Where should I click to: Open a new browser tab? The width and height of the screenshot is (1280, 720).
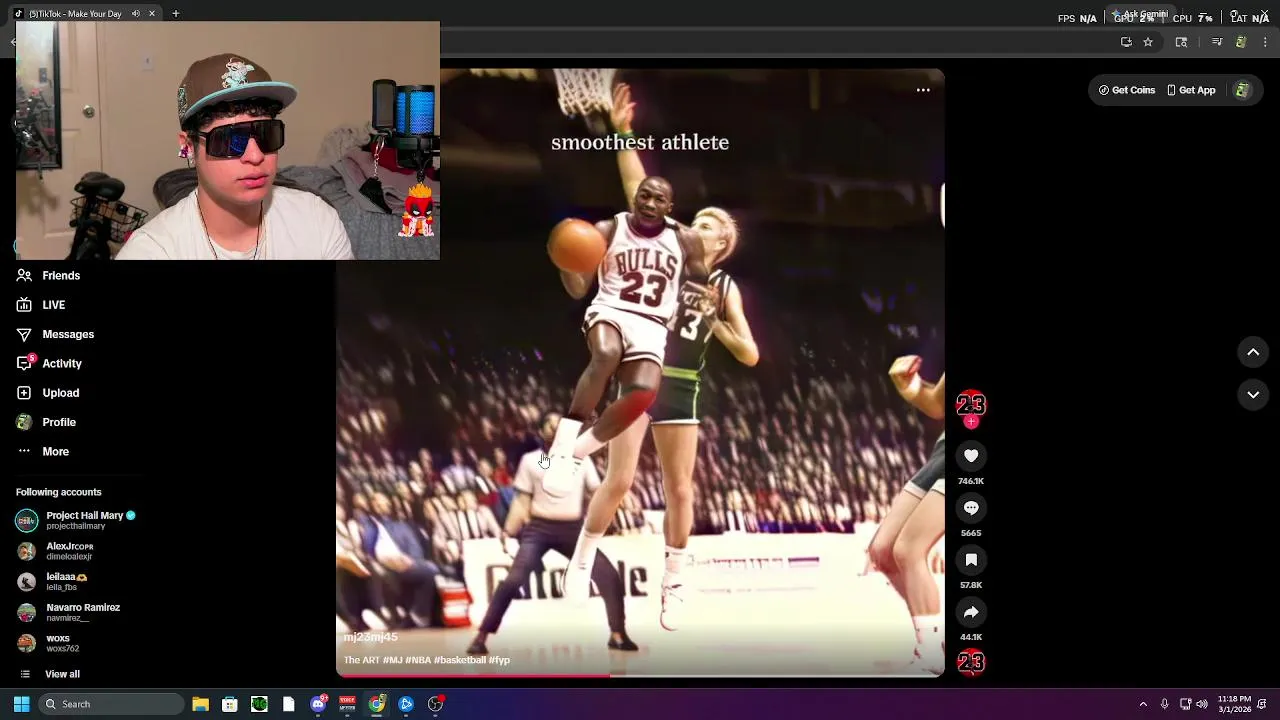point(176,13)
